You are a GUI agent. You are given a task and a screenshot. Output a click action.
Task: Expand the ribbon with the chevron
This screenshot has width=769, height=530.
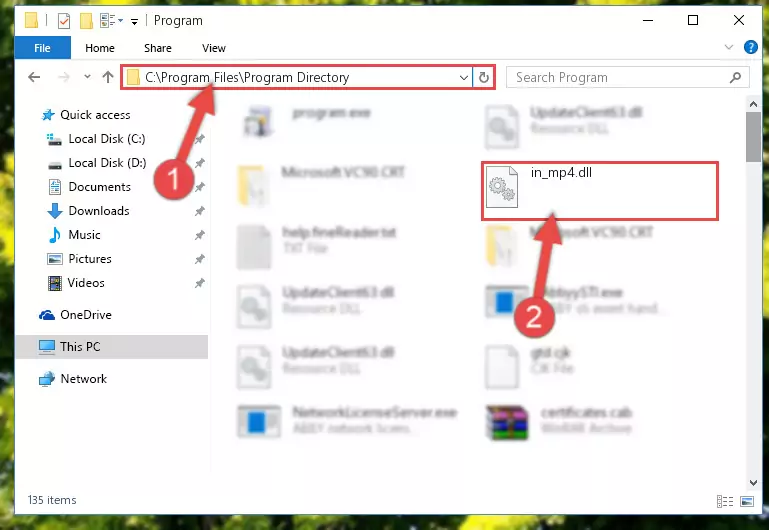pyautogui.click(x=729, y=47)
